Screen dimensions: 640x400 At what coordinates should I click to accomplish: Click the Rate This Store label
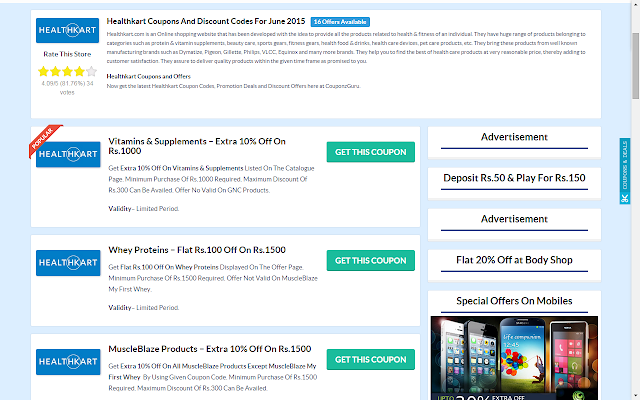[67, 54]
